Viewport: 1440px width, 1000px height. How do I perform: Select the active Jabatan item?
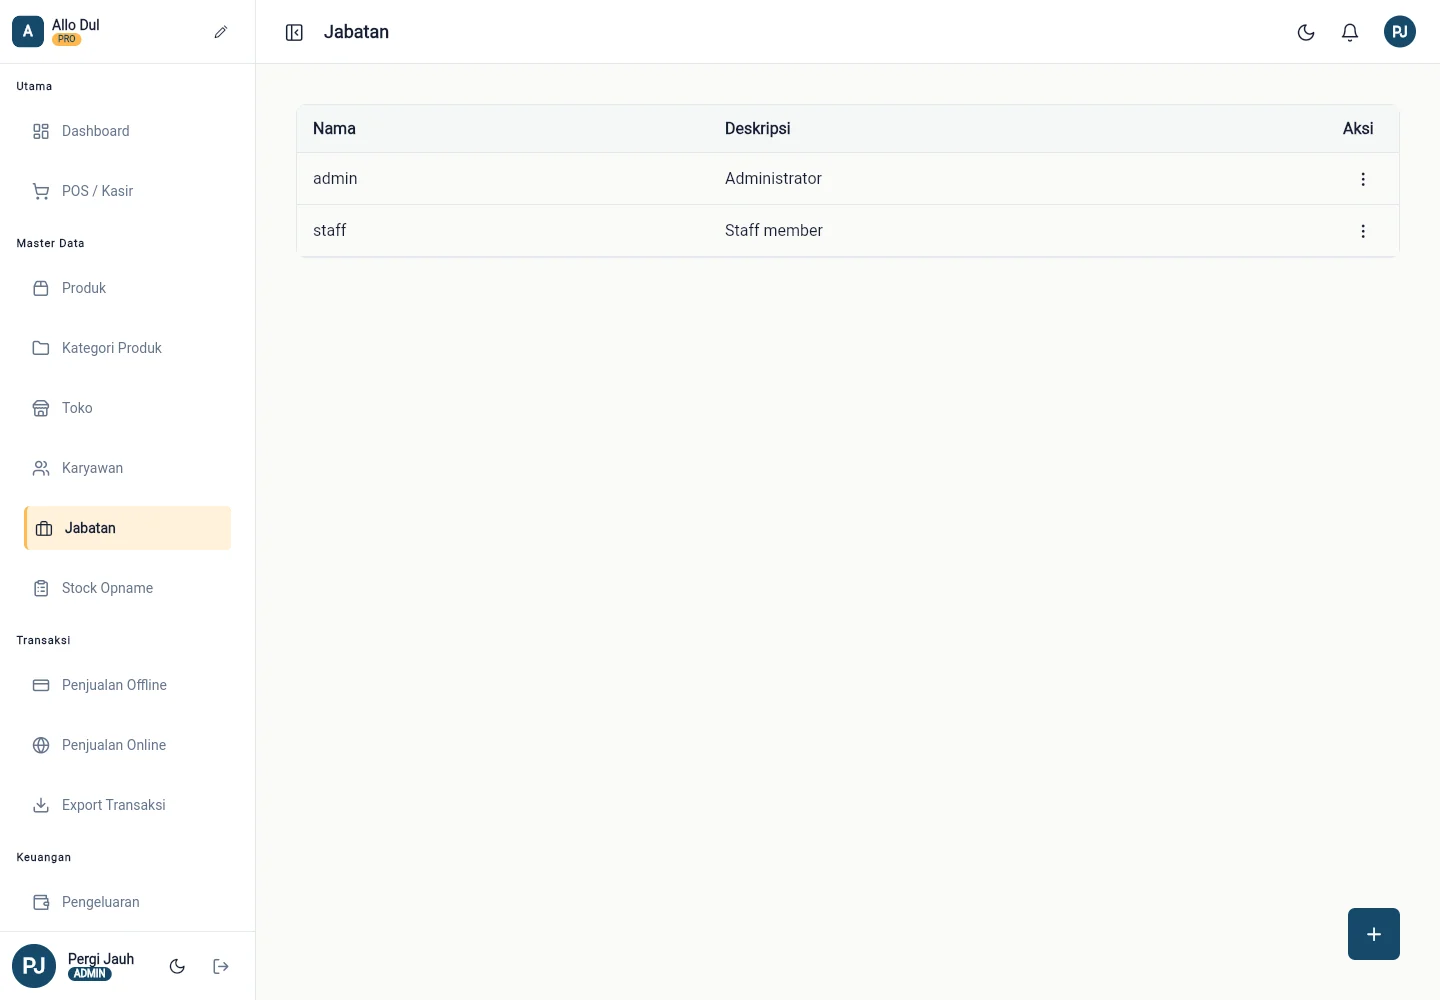(127, 528)
